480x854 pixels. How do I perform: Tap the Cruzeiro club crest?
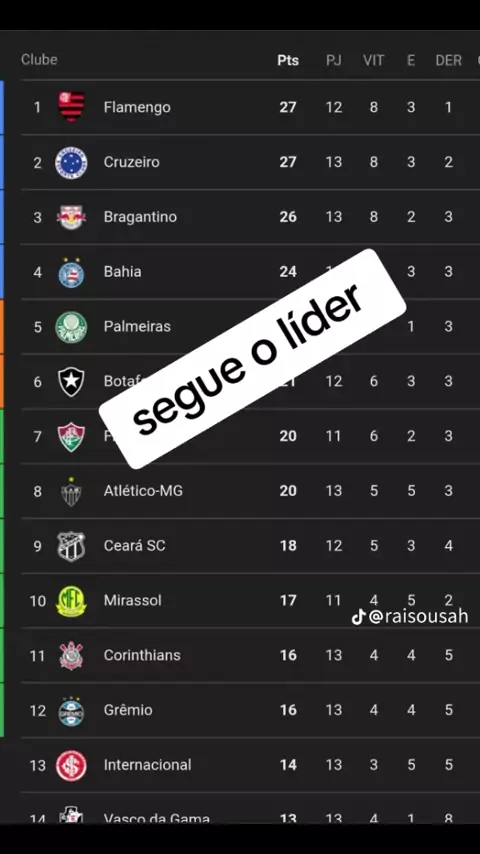(71, 162)
